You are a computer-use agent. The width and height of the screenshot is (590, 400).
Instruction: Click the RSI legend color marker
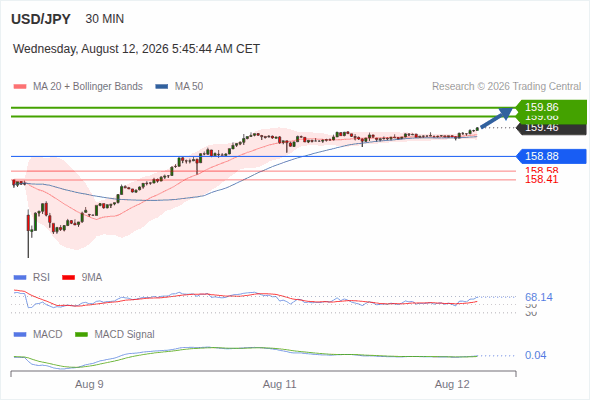click(20, 278)
